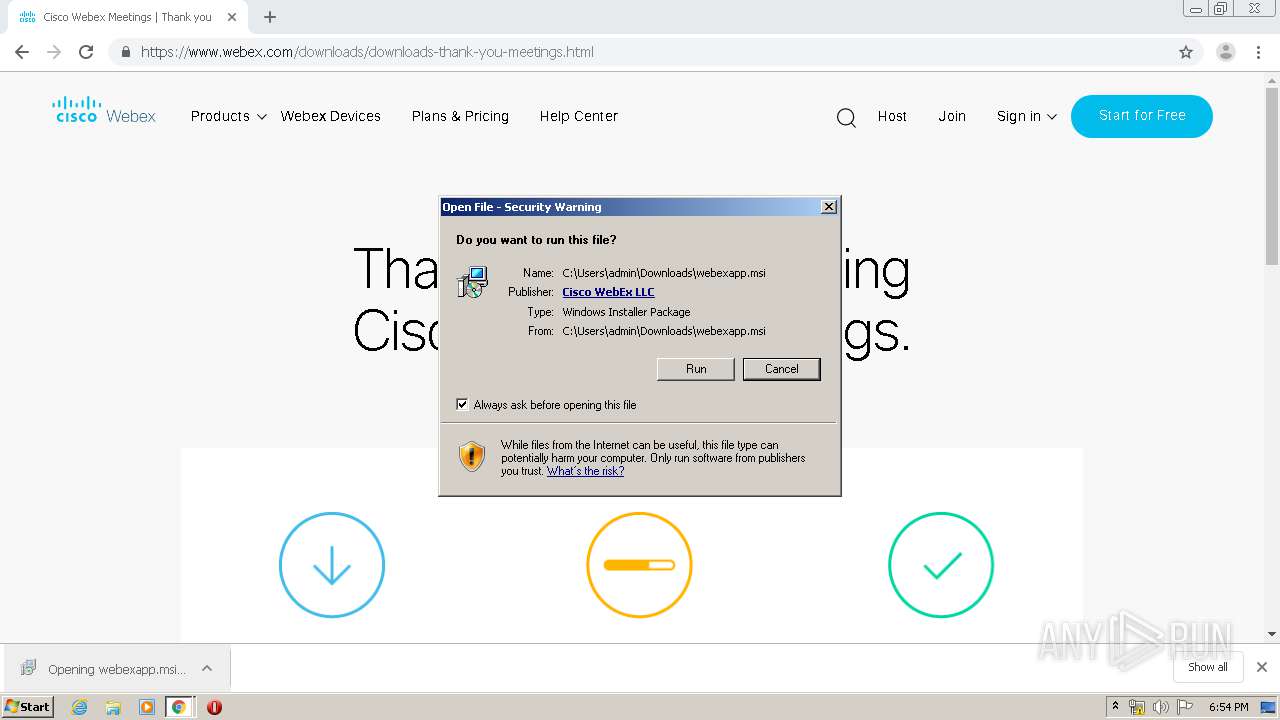Click the security shield warning icon
The height and width of the screenshot is (720, 1280).
coord(472,457)
